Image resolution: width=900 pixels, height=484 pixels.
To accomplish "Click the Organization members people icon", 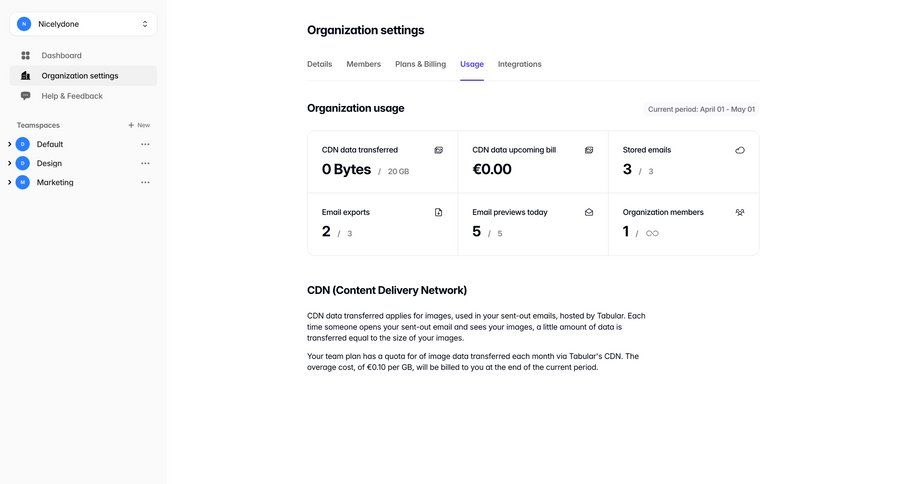I will coord(740,212).
